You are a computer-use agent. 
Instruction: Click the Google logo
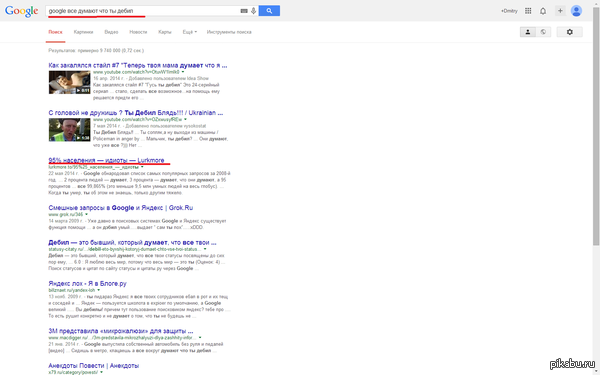coord(21,11)
